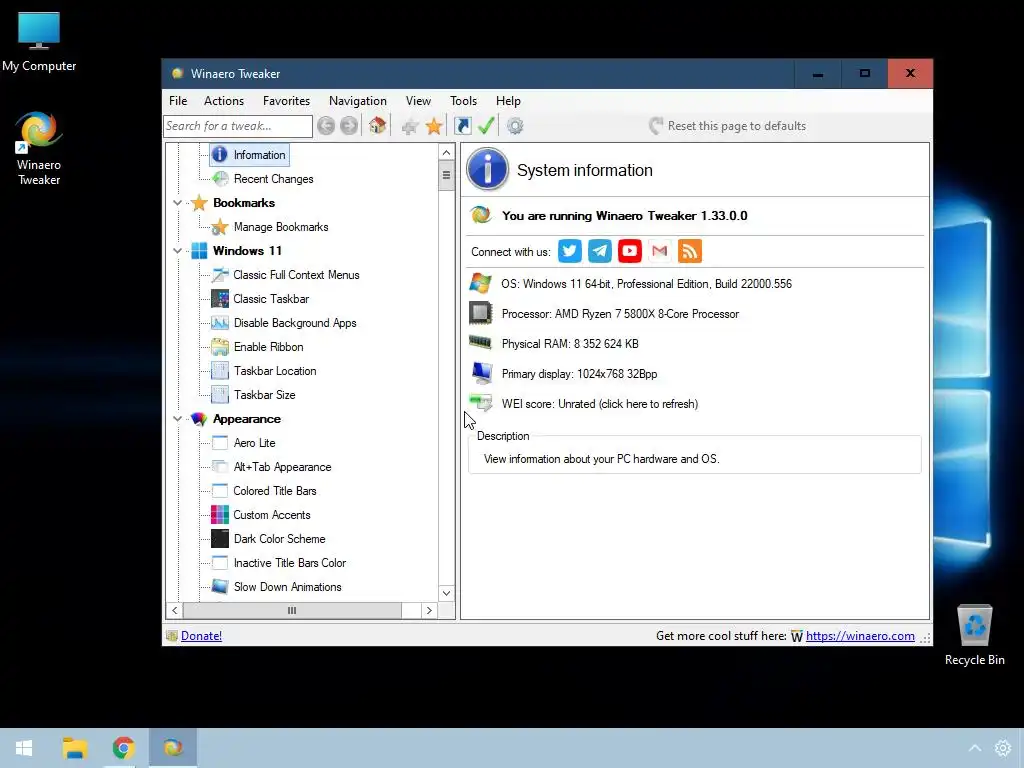Click the horizontal scrollbar right arrow
Image resolution: width=1024 pixels, height=768 pixels.
pyautogui.click(x=428, y=610)
